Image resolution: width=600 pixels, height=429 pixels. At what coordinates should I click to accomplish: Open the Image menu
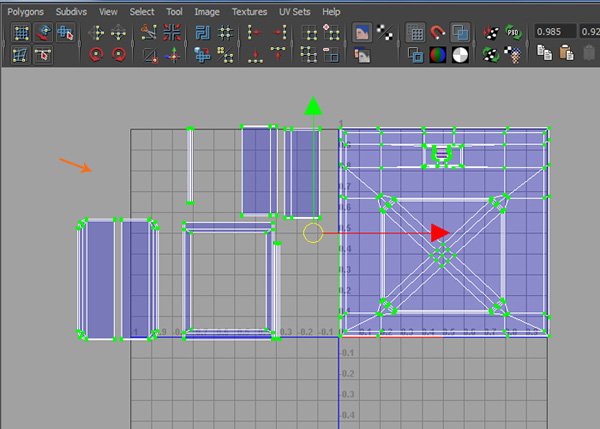(x=207, y=12)
